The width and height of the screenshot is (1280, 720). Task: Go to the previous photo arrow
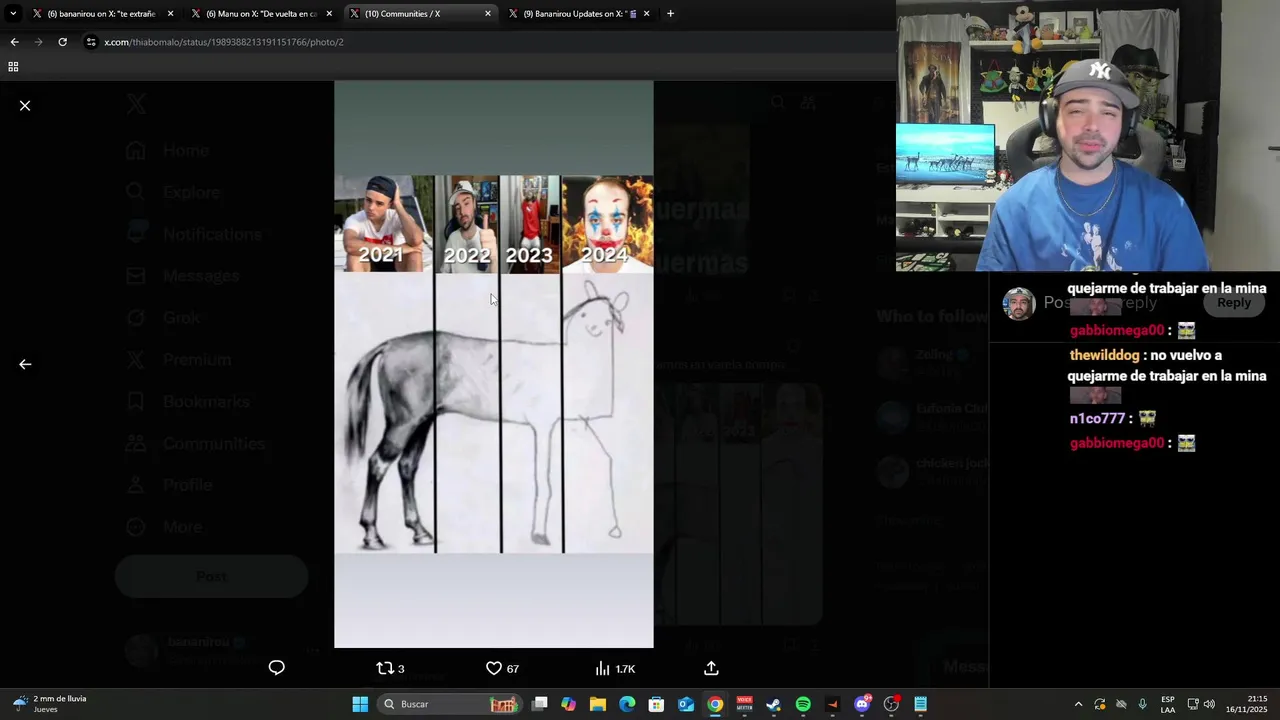(25, 364)
